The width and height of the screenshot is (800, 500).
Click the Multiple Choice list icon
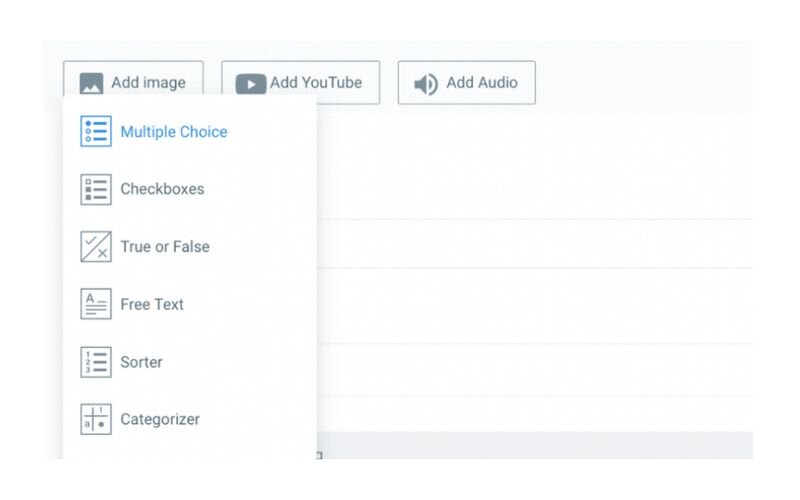pyautogui.click(x=96, y=131)
